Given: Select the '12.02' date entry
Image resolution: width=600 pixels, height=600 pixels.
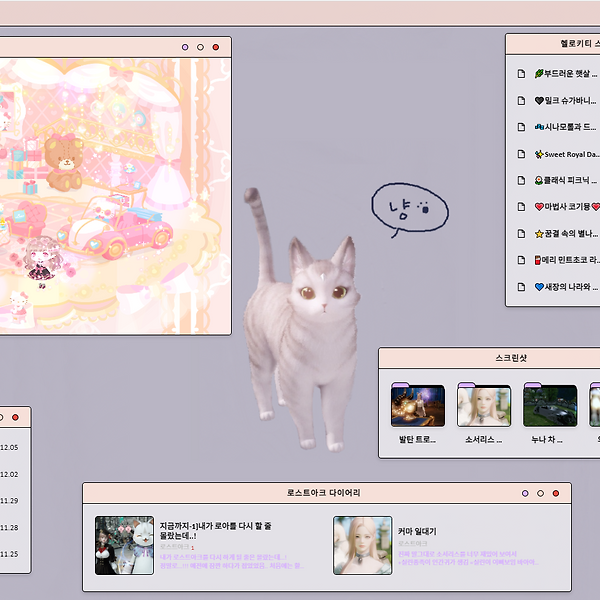Looking at the screenshot, I should [x=9, y=474].
